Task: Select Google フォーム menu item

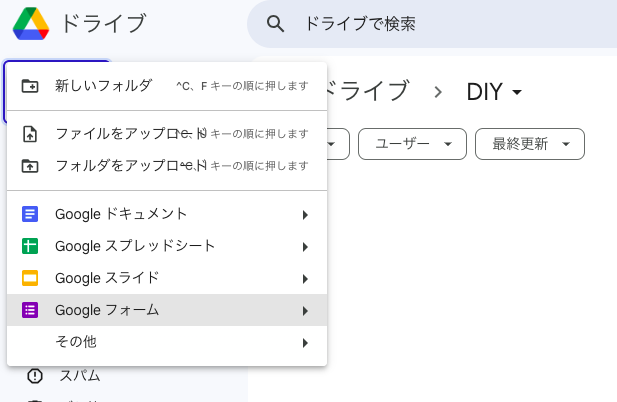Action: click(167, 310)
